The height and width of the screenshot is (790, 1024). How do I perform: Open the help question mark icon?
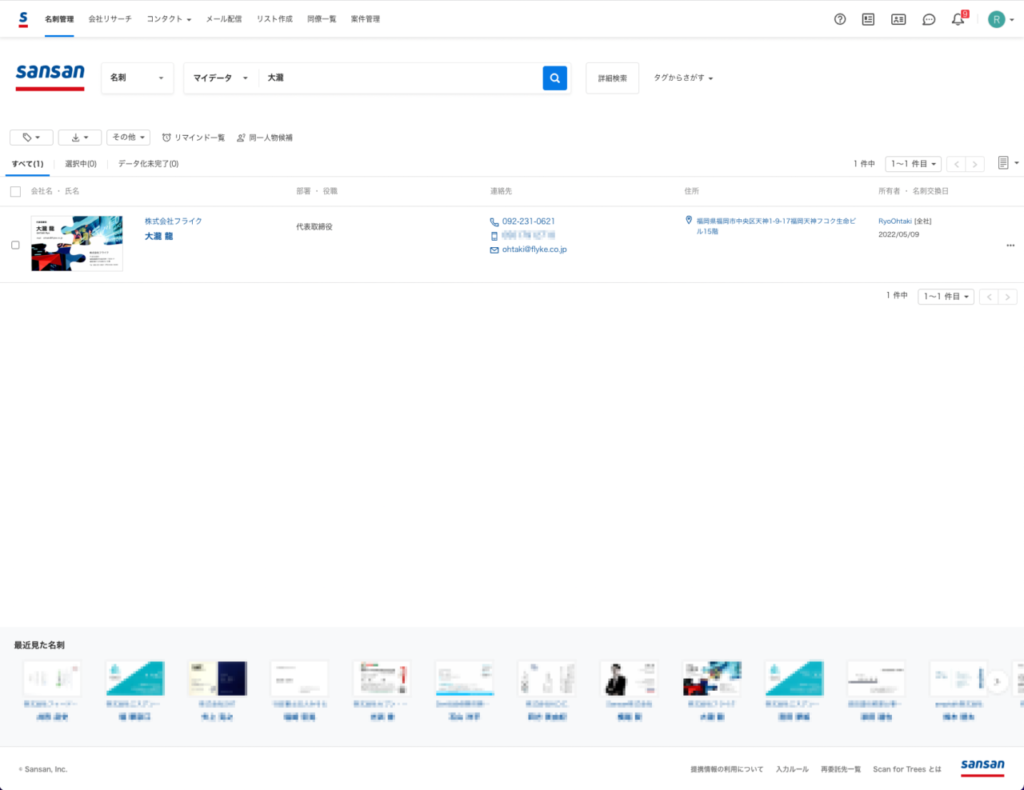(840, 20)
